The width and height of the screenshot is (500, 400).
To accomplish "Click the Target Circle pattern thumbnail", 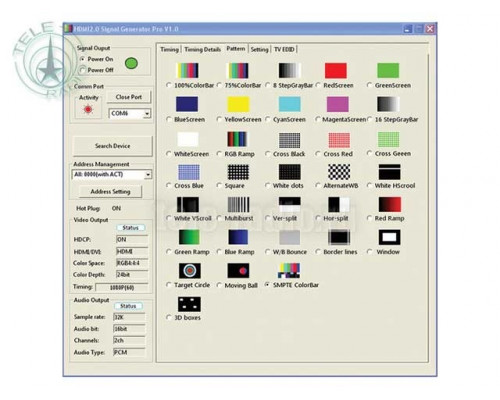I will [x=190, y=271].
